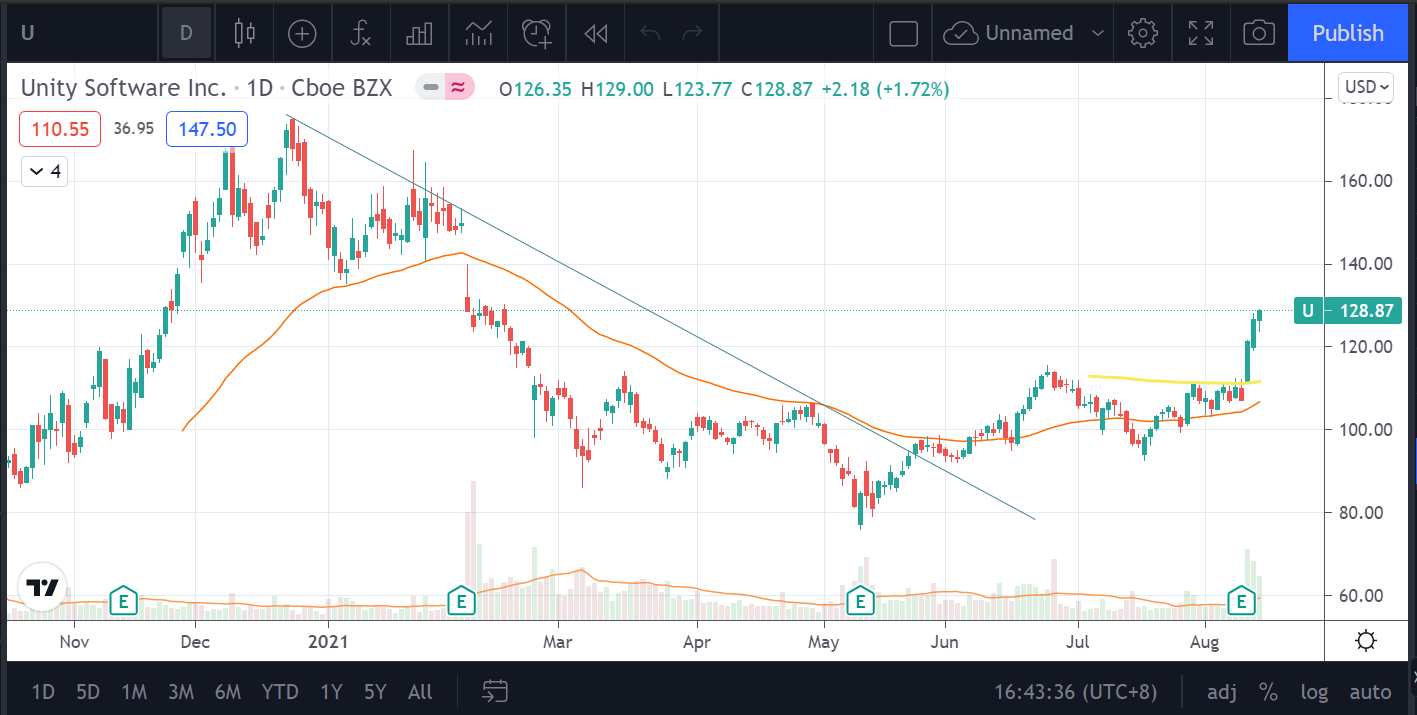1417x715 pixels.
Task: Toggle the auto scale option
Action: tap(1369, 691)
